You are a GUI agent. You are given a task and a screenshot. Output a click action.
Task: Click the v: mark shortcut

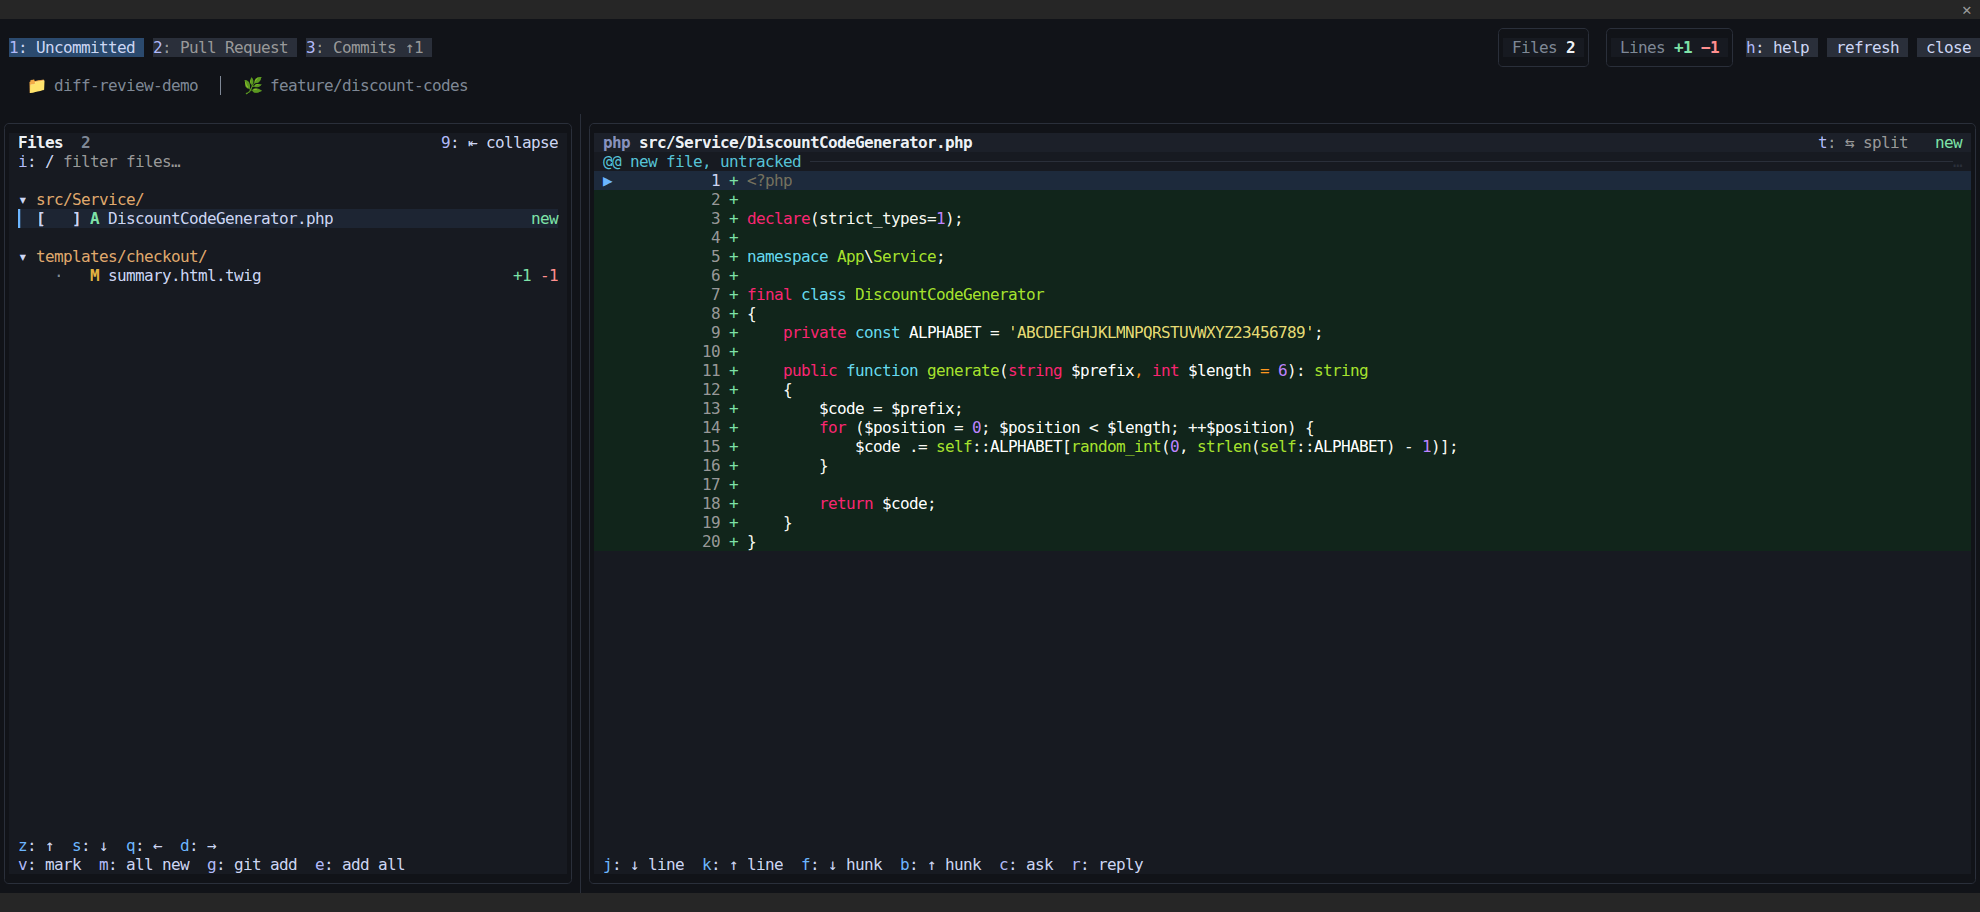coord(50,865)
